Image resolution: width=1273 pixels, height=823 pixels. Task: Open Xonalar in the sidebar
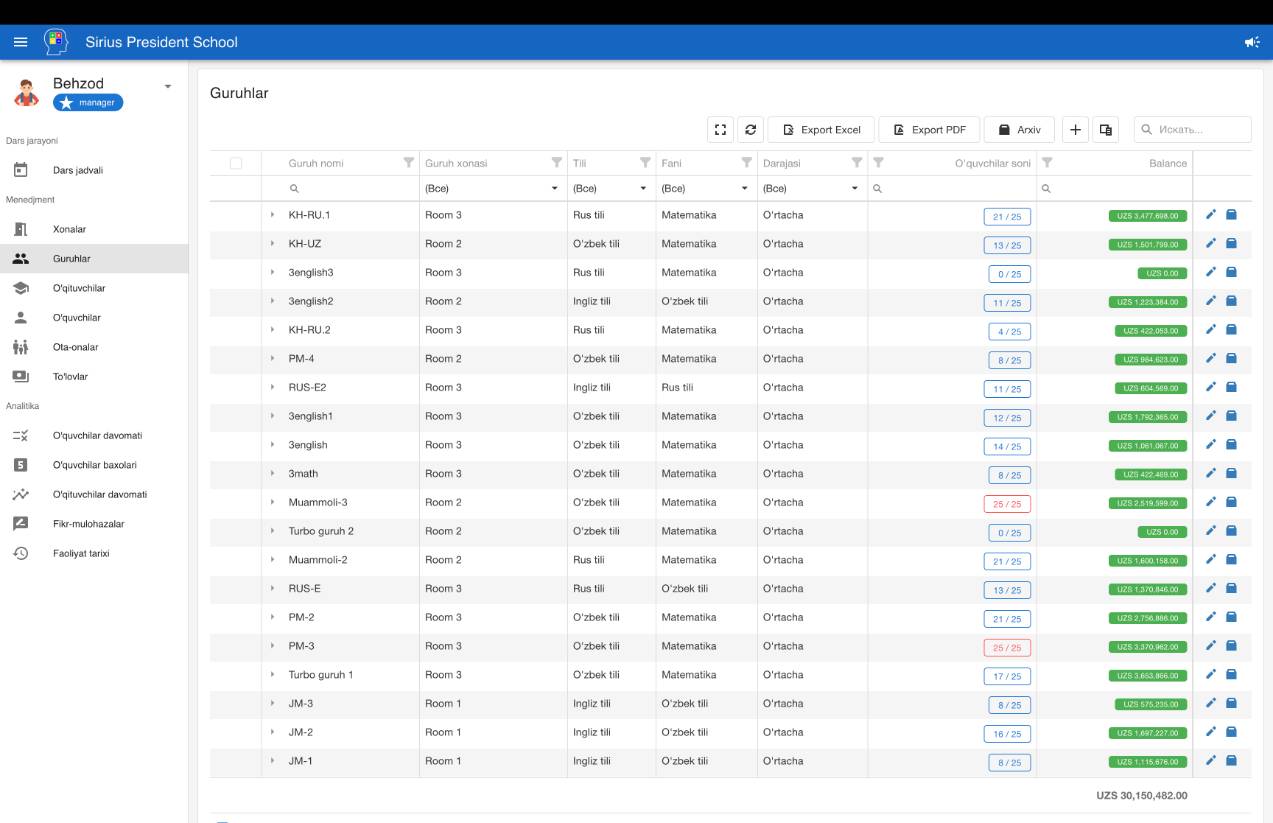coord(94,229)
